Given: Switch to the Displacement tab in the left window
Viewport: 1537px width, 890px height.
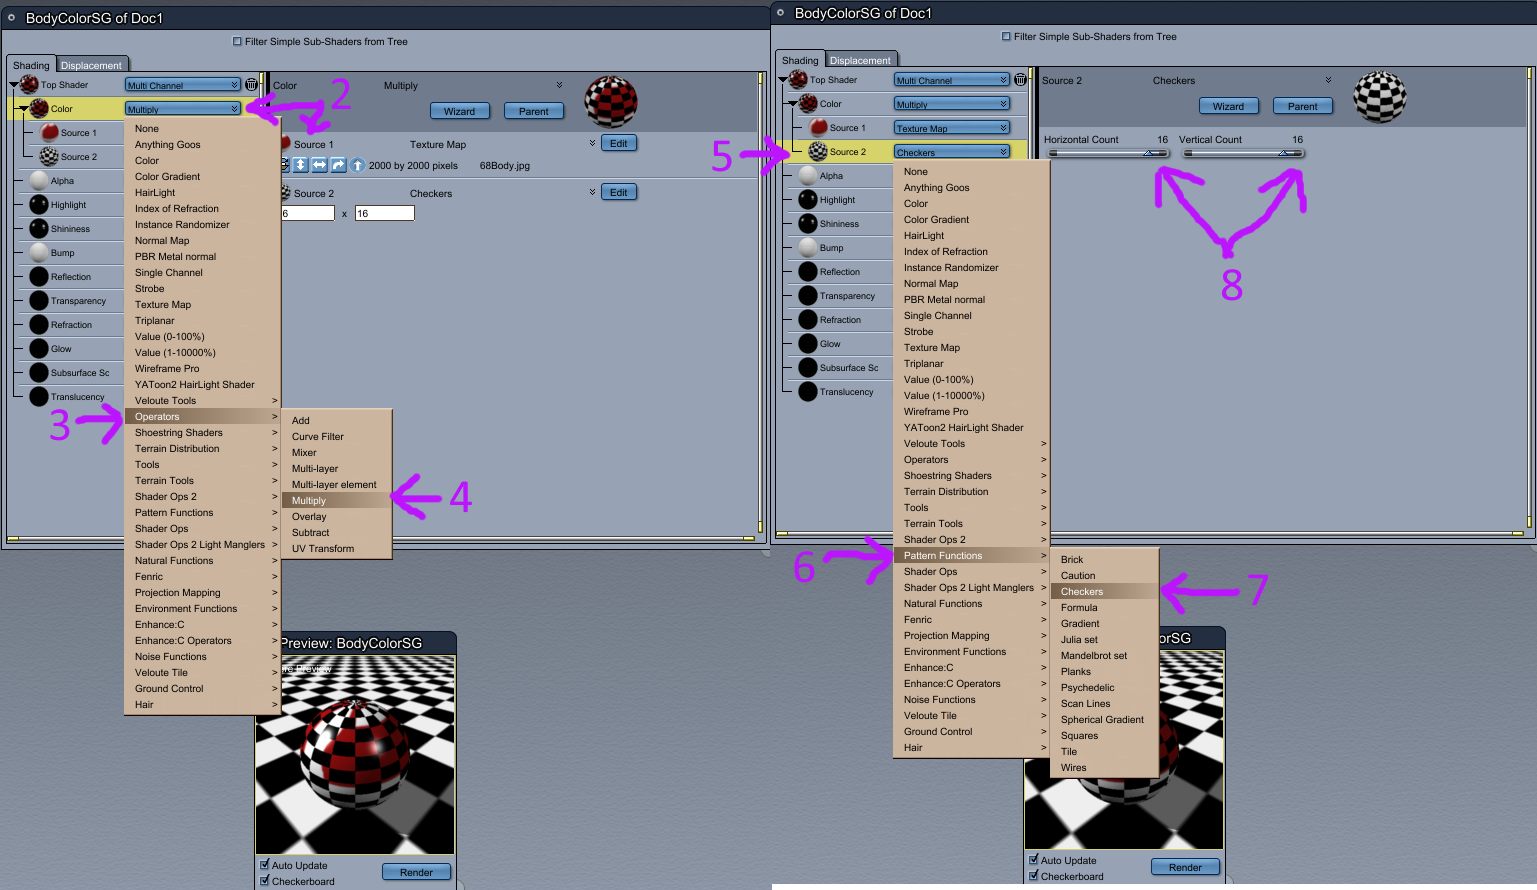Looking at the screenshot, I should click(x=91, y=66).
